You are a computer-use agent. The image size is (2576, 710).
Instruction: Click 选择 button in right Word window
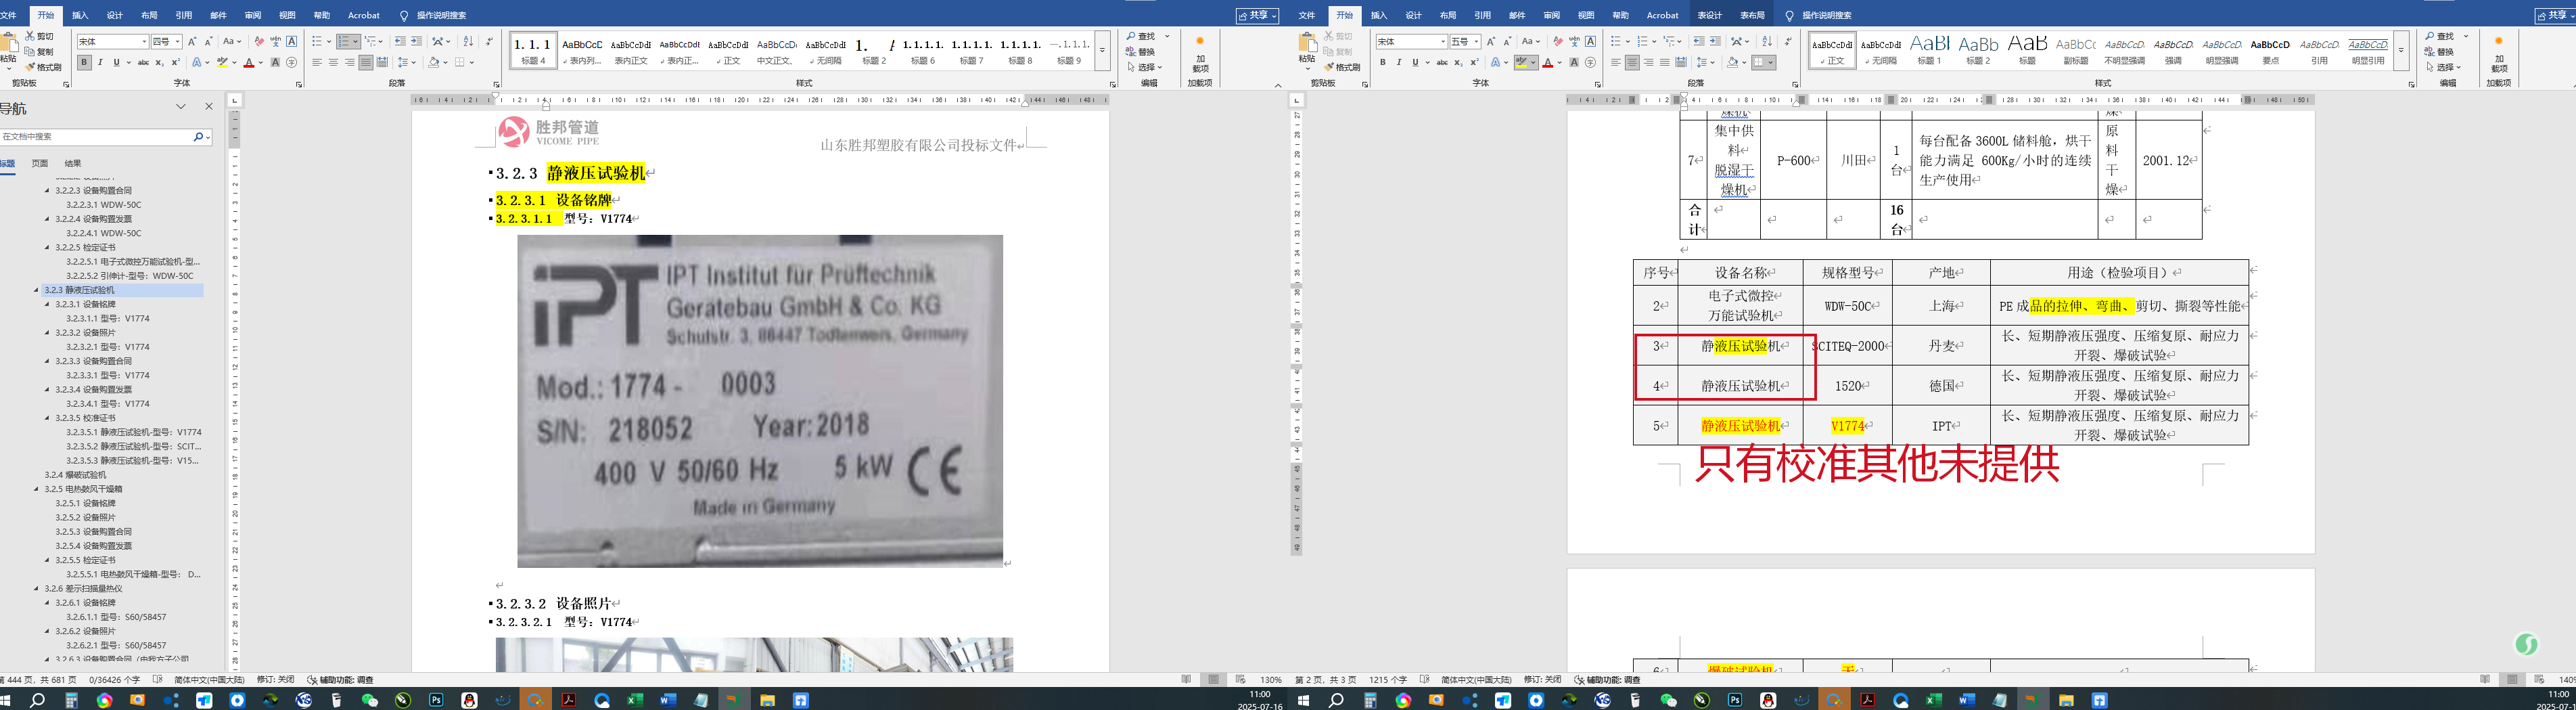click(2445, 67)
